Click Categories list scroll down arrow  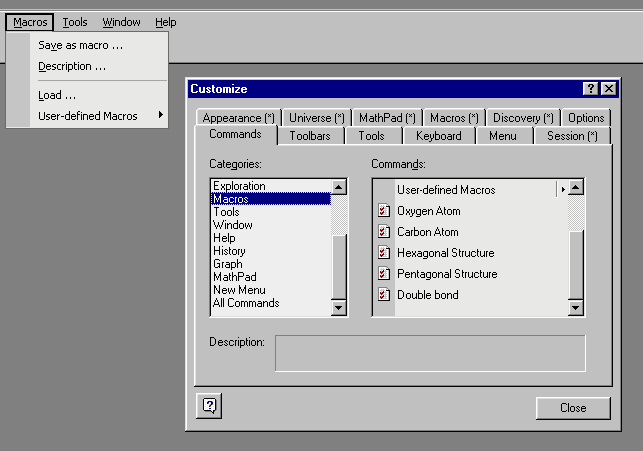pos(339,307)
